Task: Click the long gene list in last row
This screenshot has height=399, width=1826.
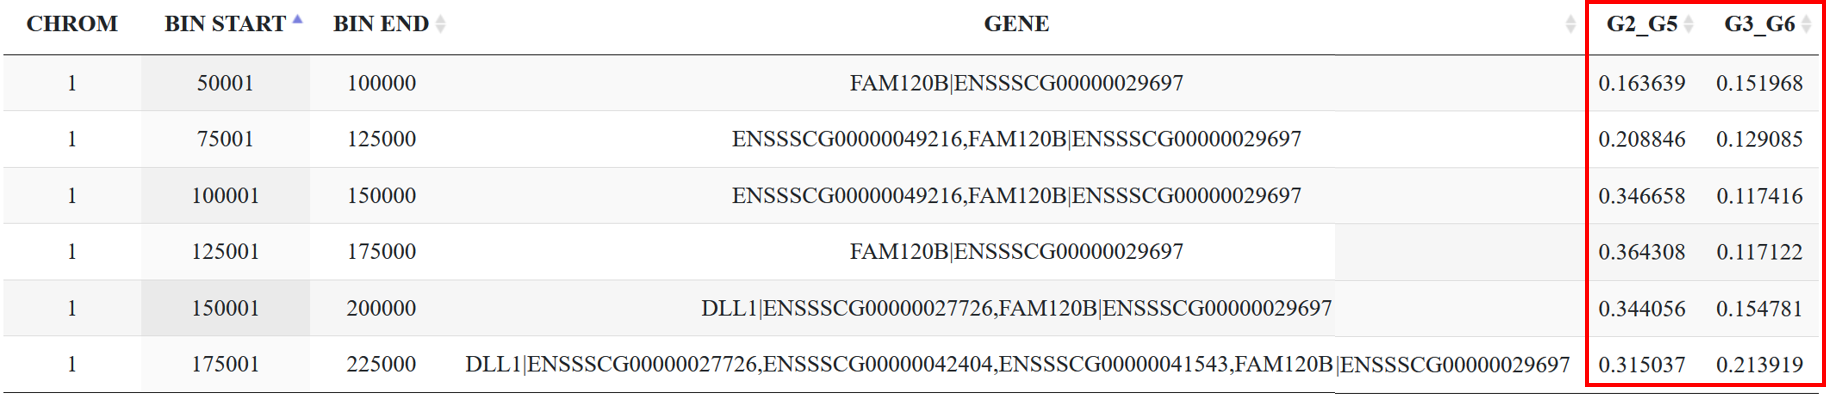Action: coord(1017,364)
